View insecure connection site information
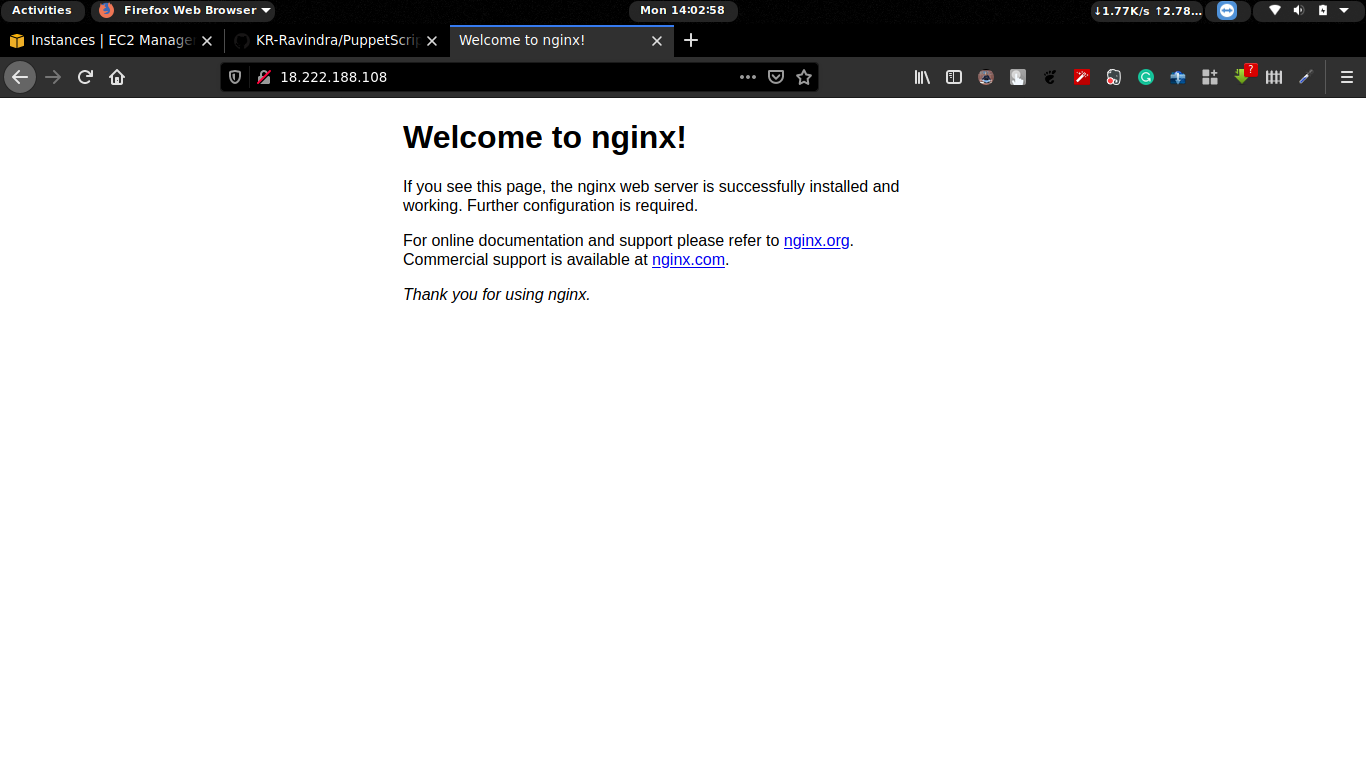 pos(264,77)
